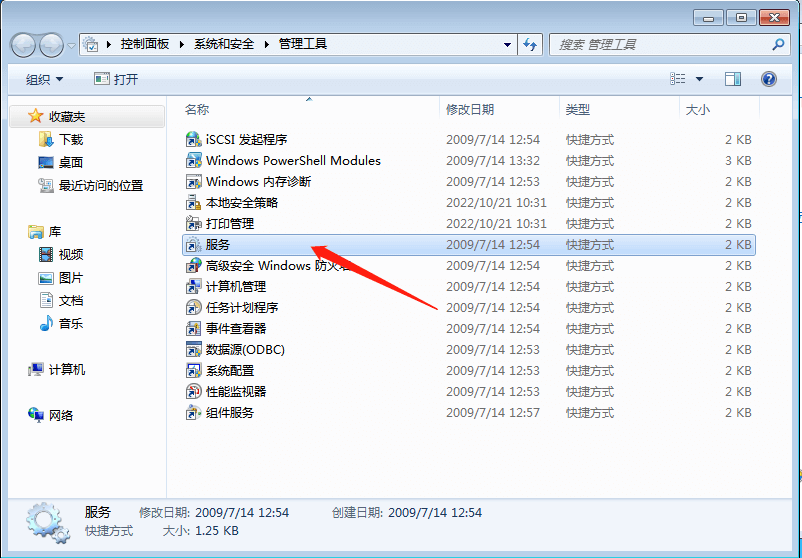The width and height of the screenshot is (802, 558).
Task: Select the 服务 gear icon in list
Action: tap(193, 244)
